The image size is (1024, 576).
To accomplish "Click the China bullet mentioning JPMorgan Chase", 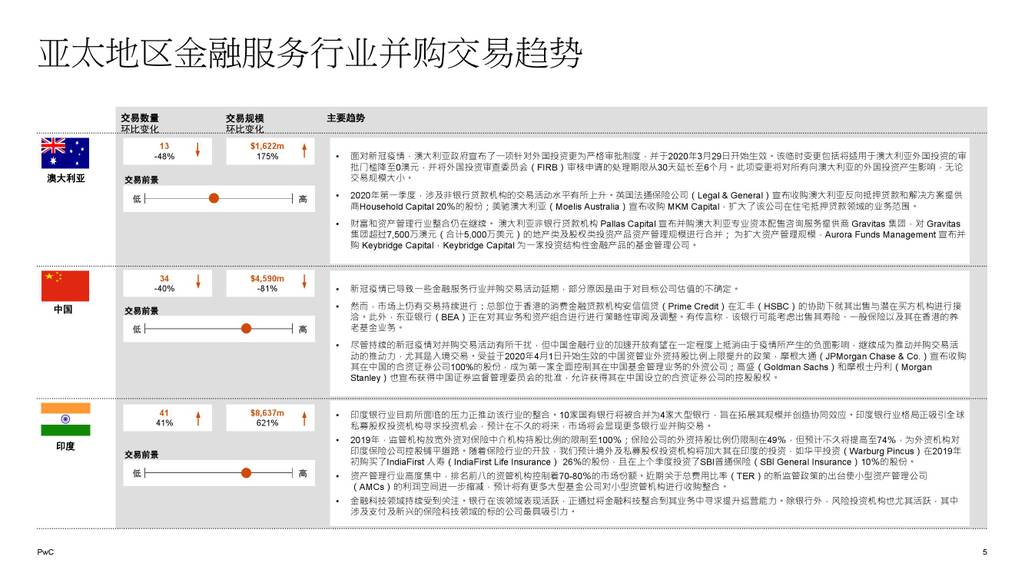I will click(657, 361).
